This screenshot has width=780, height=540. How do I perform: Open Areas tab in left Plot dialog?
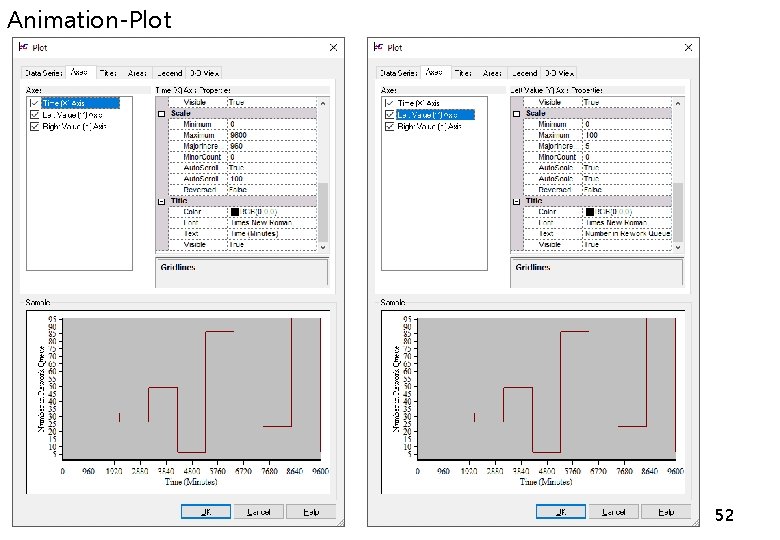click(137, 73)
